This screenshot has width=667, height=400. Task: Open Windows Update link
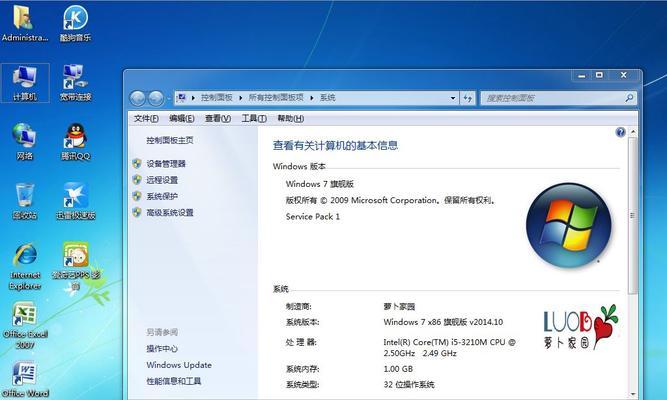(179, 365)
